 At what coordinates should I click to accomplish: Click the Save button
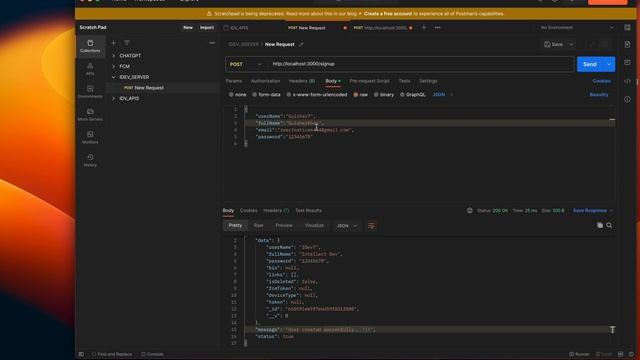[554, 44]
